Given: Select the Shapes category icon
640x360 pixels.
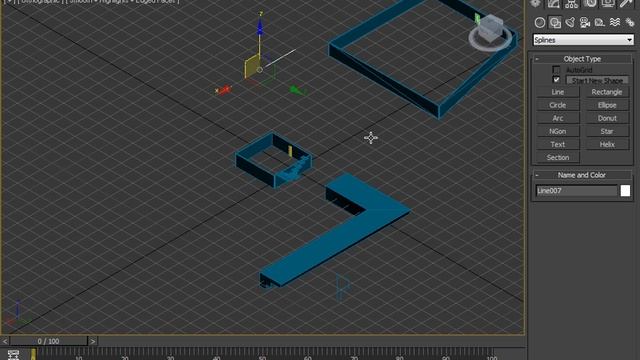Looking at the screenshot, I should [555, 22].
